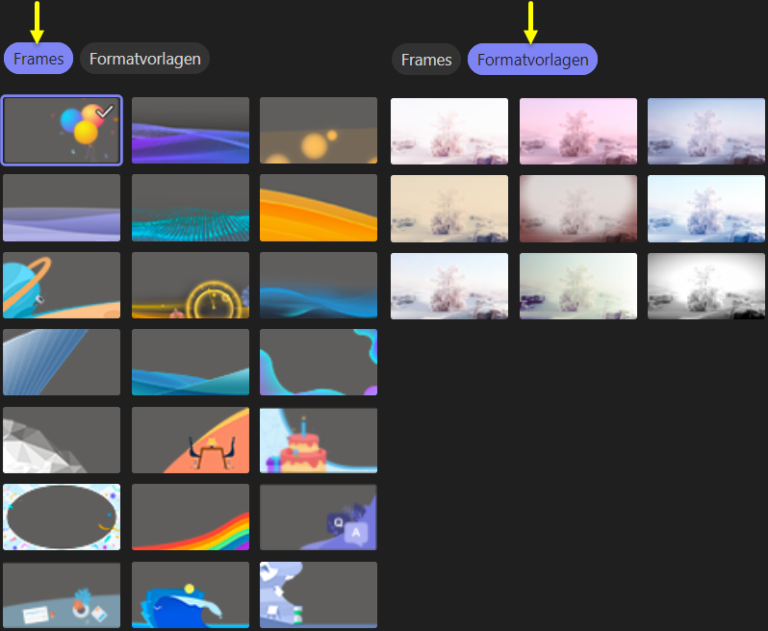This screenshot has width=768, height=631.
Task: Select the warm beige sepia style preset
Action: point(449,208)
